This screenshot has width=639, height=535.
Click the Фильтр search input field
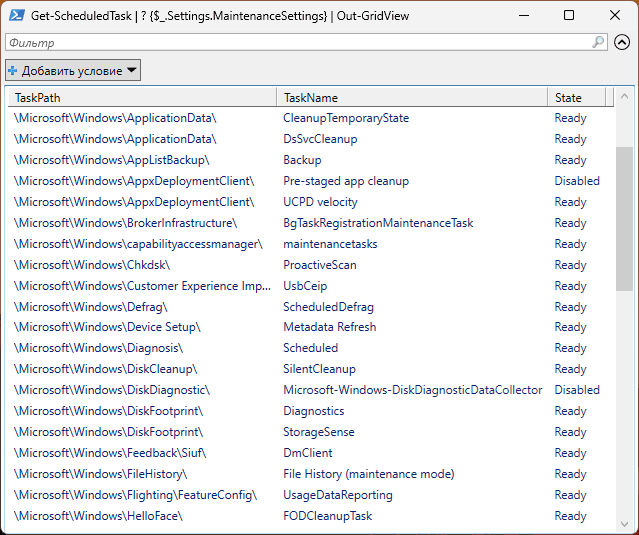pos(306,42)
